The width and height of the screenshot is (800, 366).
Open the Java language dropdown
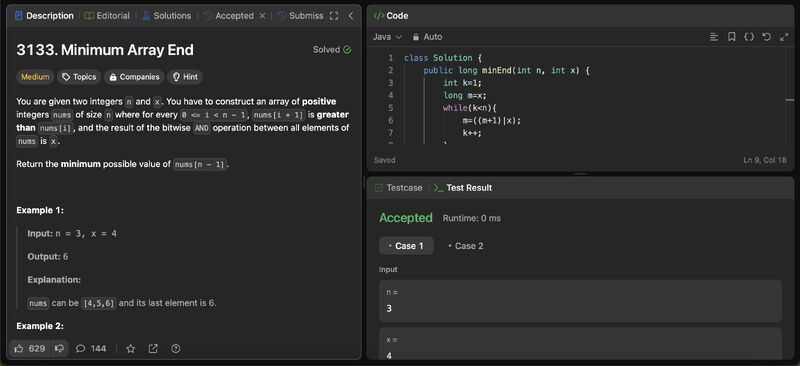pos(387,37)
